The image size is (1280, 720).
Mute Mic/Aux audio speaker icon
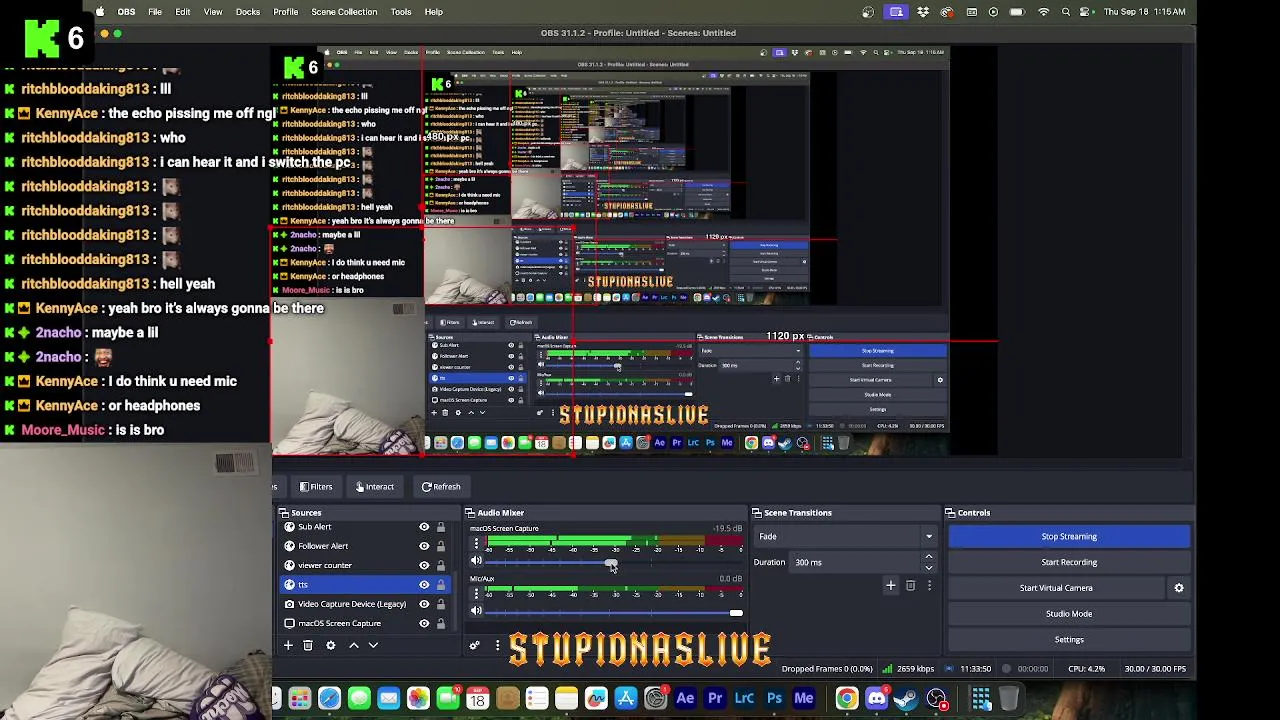point(476,611)
